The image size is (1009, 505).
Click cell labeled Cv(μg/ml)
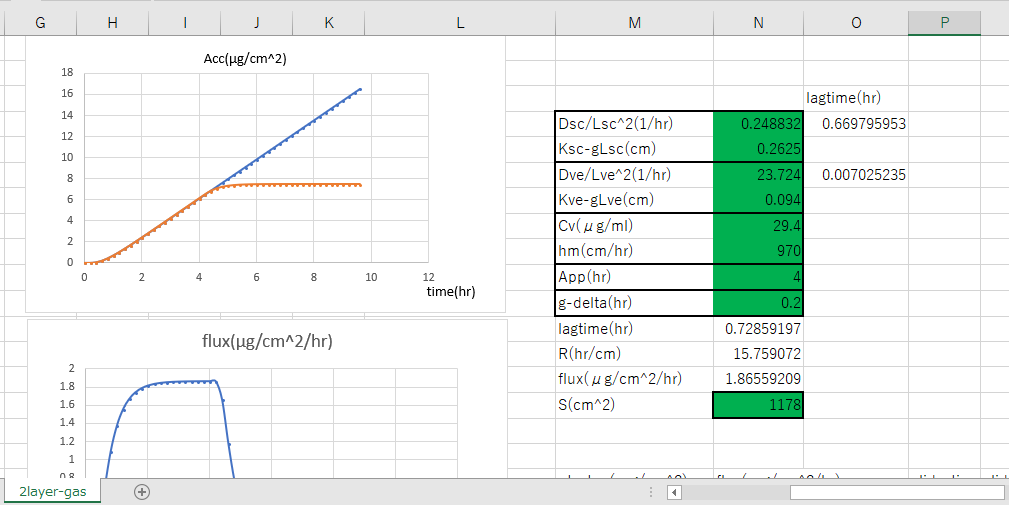634,226
